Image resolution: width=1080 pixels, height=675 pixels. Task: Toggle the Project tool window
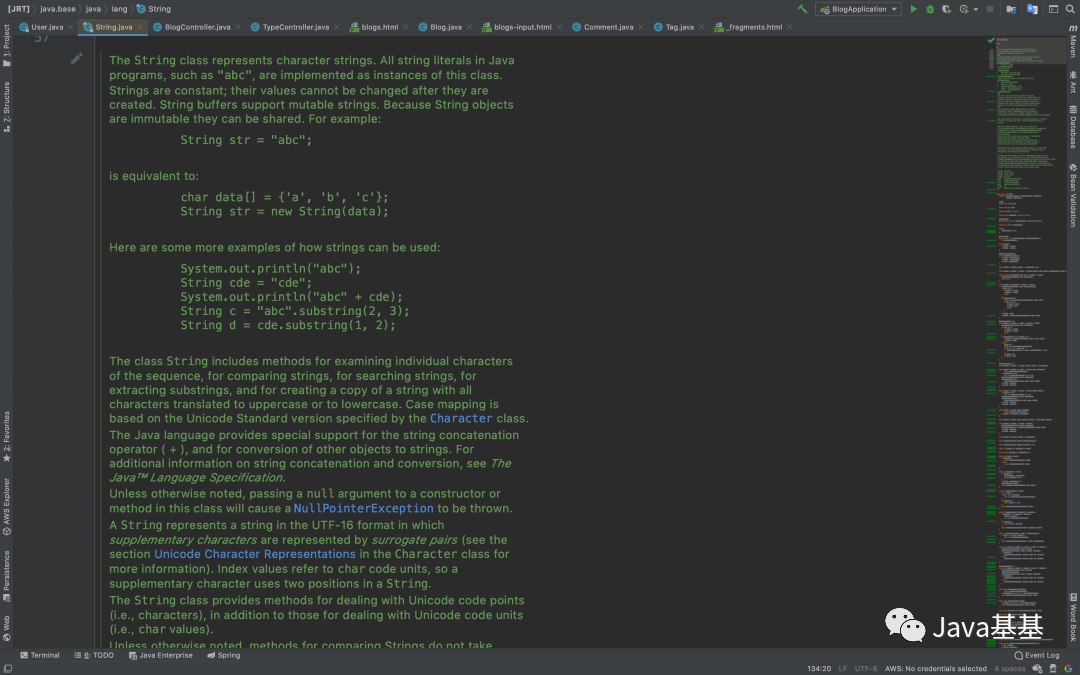(x=6, y=45)
